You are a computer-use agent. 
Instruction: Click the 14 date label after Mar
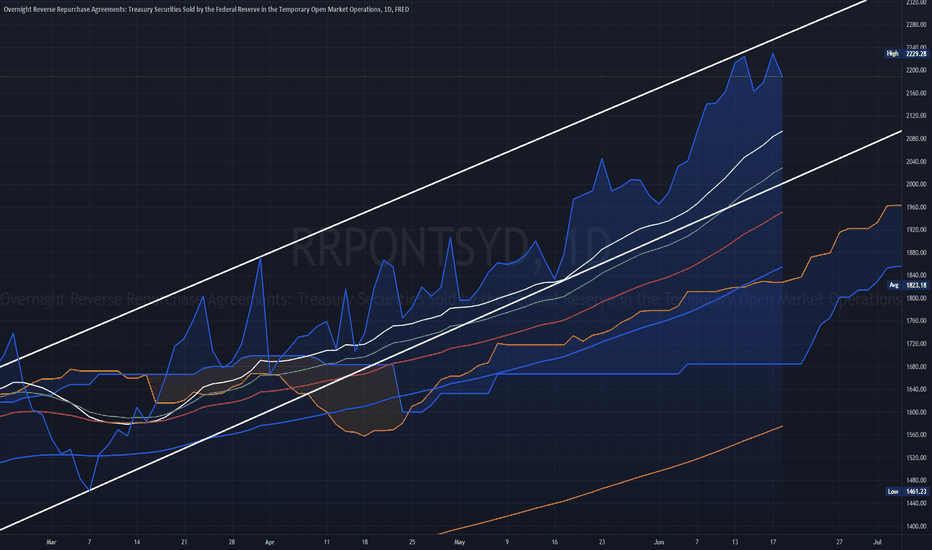pos(137,542)
